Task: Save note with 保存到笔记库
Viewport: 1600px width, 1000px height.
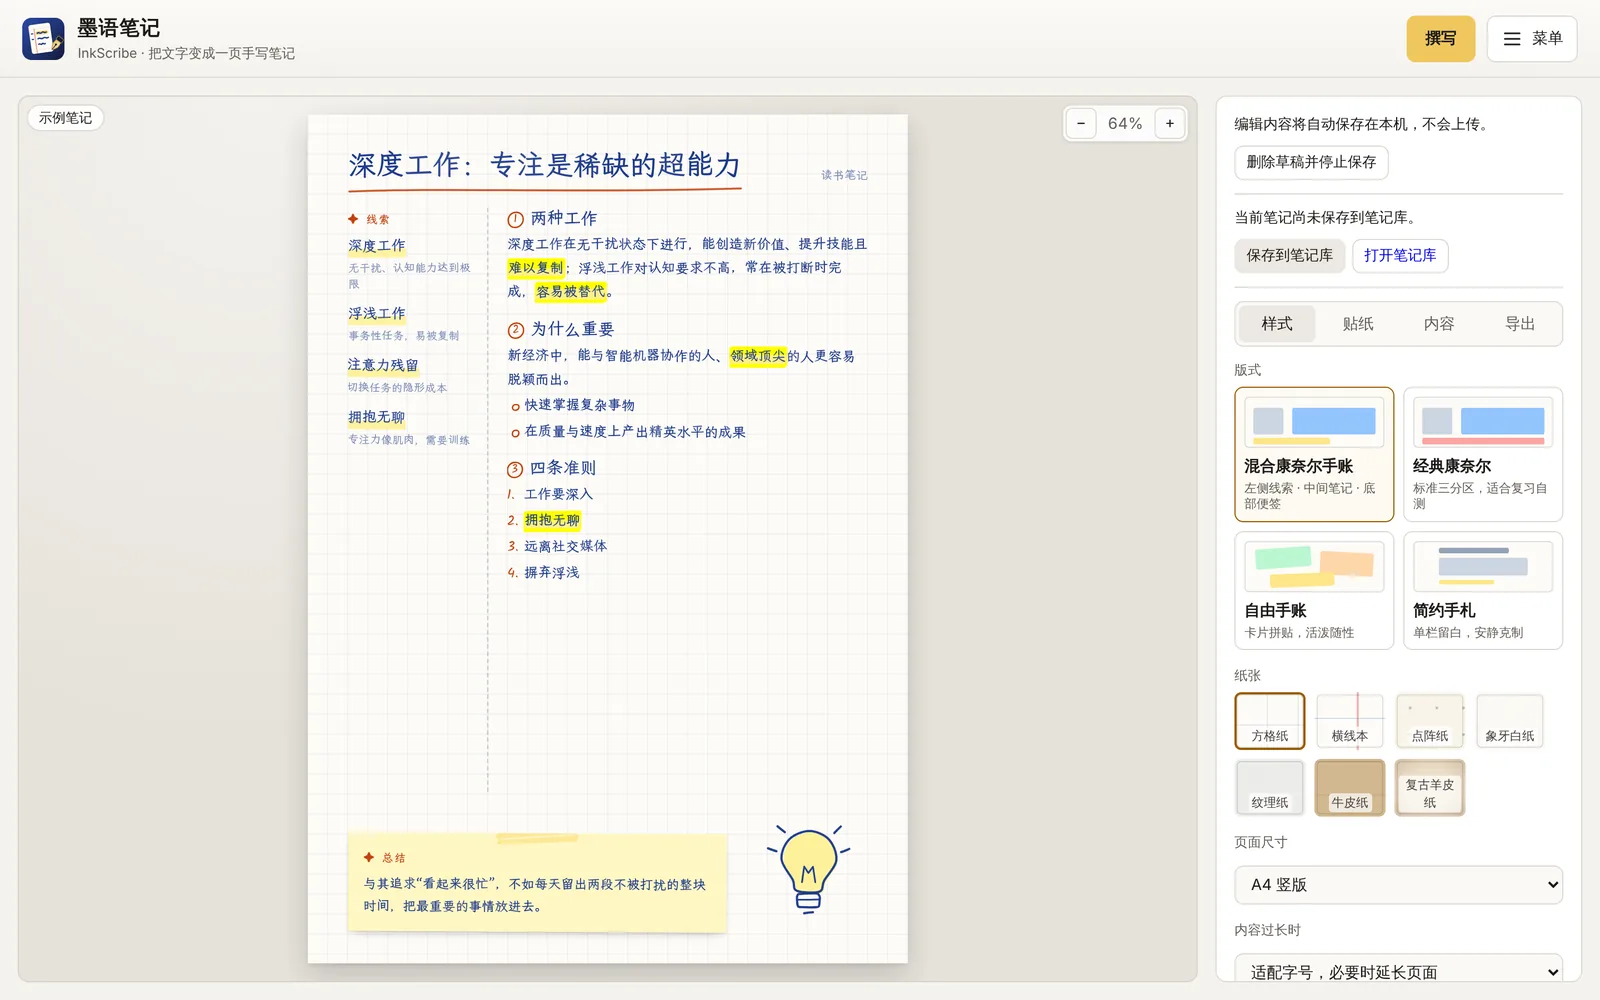Action: tap(1289, 256)
